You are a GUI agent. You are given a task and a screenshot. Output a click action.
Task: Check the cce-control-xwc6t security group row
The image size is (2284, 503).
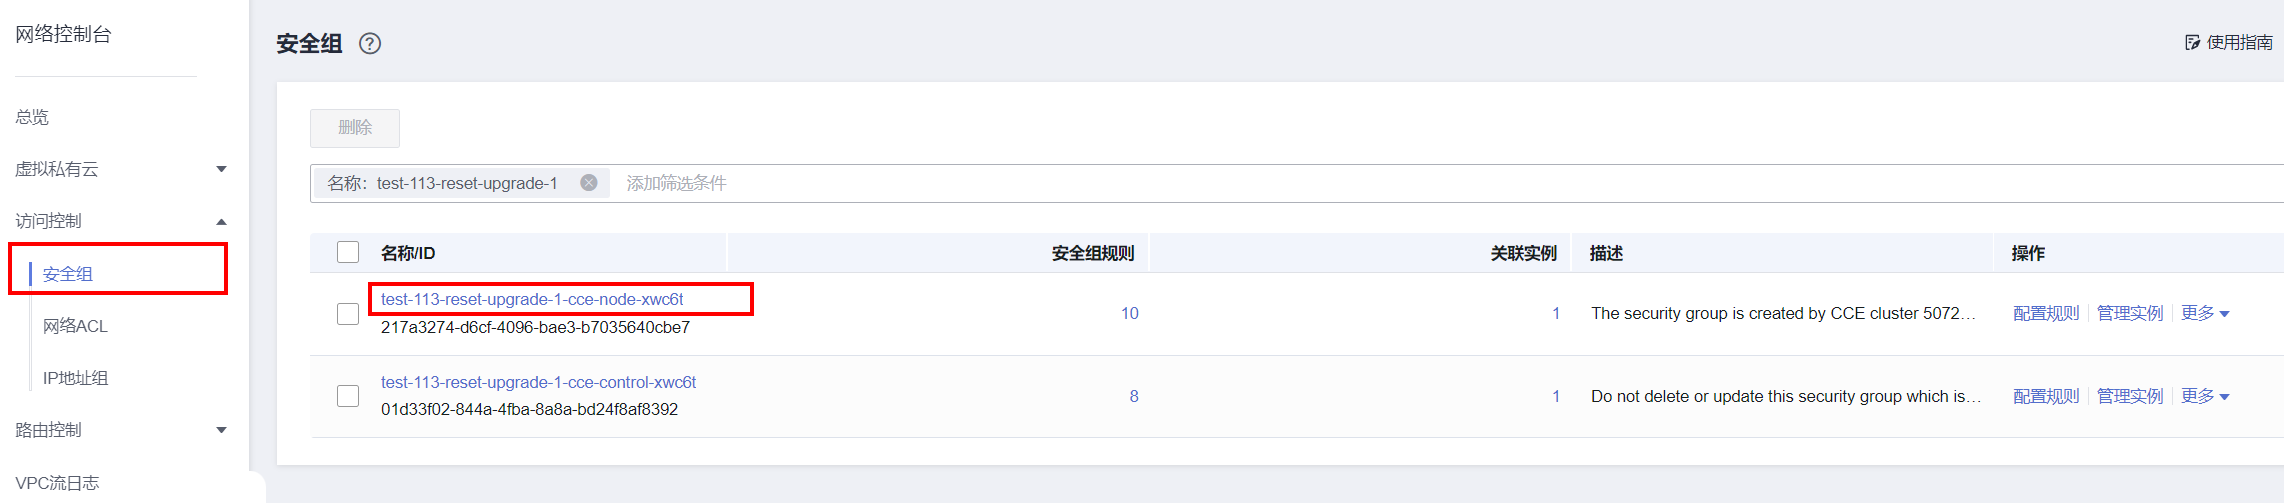pyautogui.click(x=348, y=396)
